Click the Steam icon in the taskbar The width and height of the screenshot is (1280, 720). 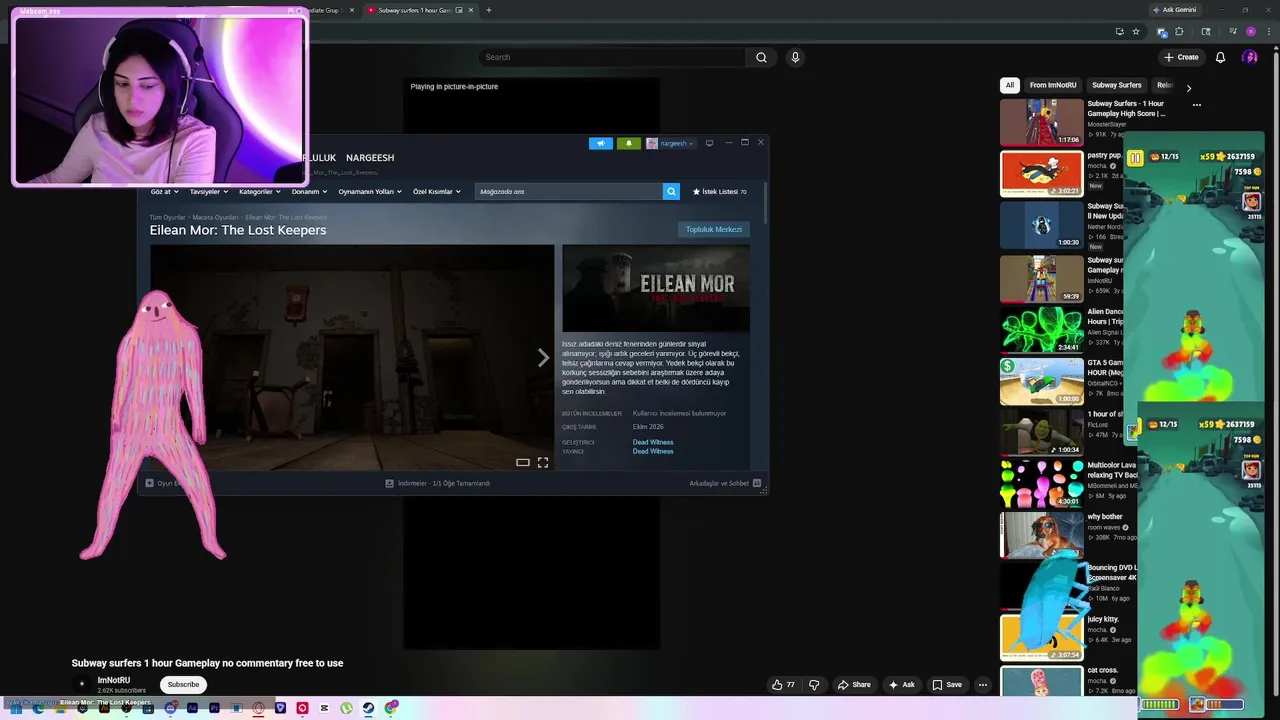coord(368,708)
